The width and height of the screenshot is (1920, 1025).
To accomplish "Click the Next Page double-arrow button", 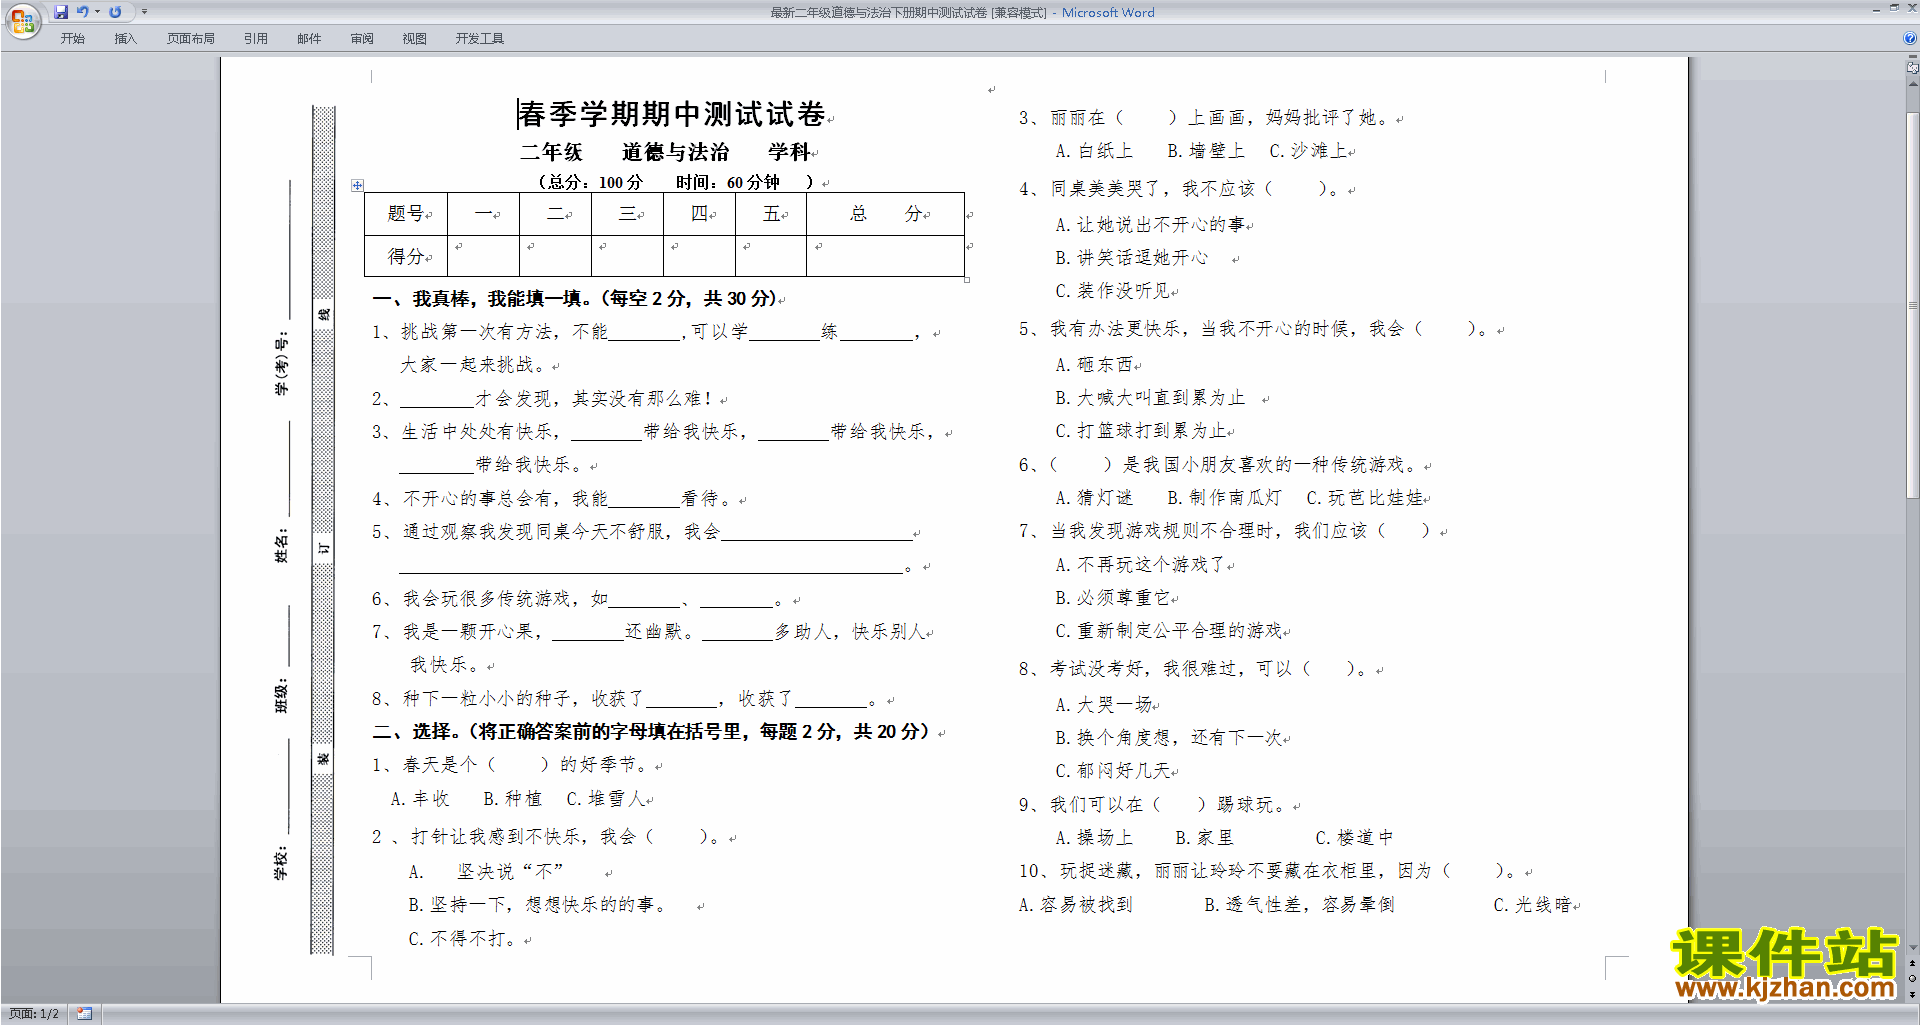I will 1913,994.
